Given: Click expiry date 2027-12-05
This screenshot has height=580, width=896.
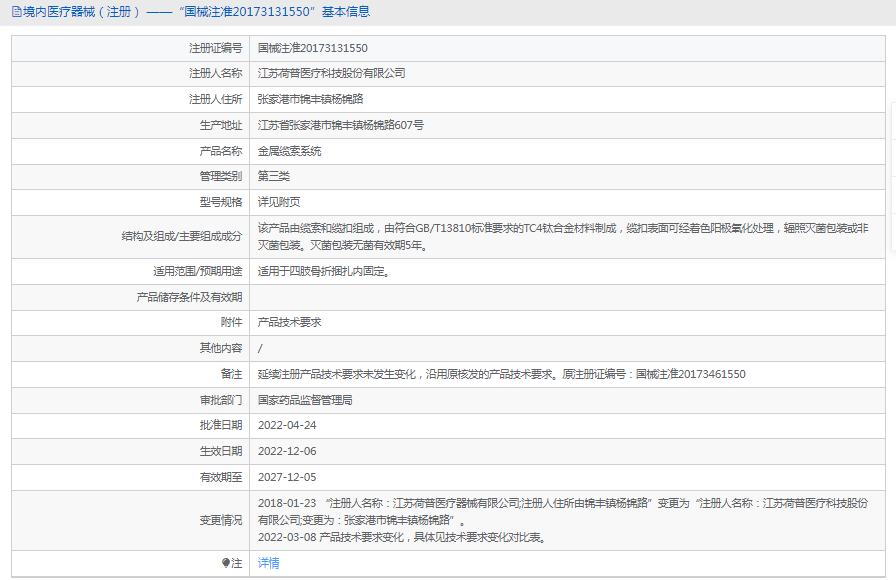Looking at the screenshot, I should 287,477.
